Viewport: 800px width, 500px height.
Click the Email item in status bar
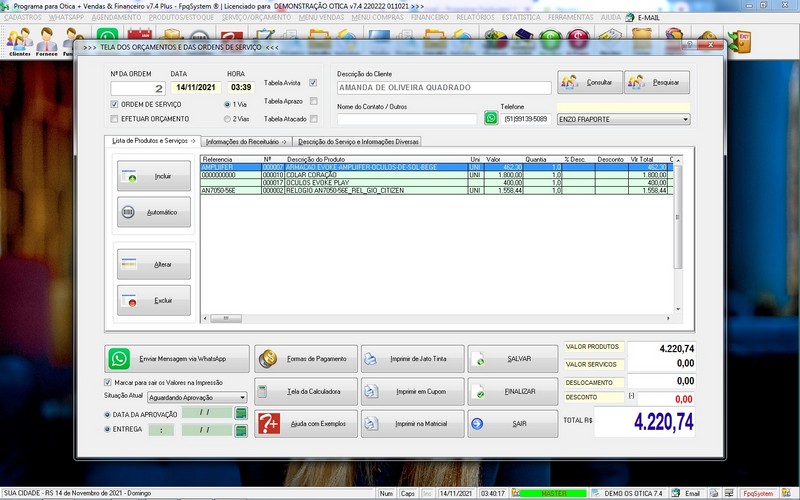pyautogui.click(x=687, y=493)
